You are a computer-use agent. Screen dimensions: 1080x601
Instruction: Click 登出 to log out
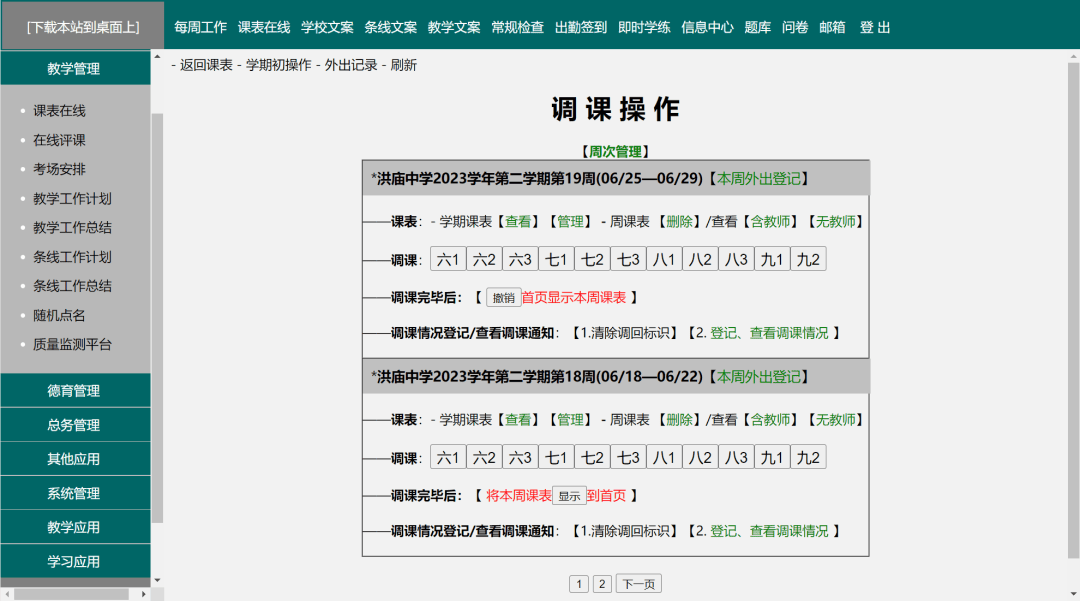coord(875,27)
